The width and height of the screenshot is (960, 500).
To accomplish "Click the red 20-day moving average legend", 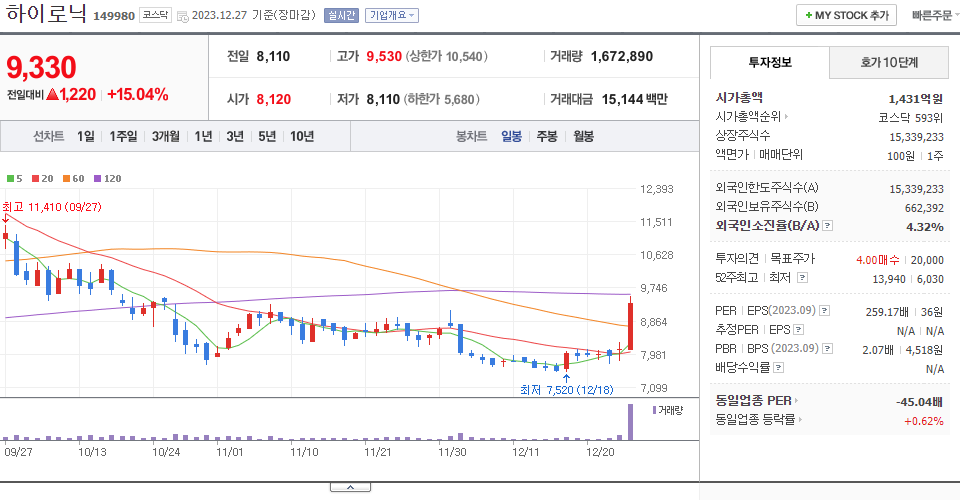I will 43,179.
